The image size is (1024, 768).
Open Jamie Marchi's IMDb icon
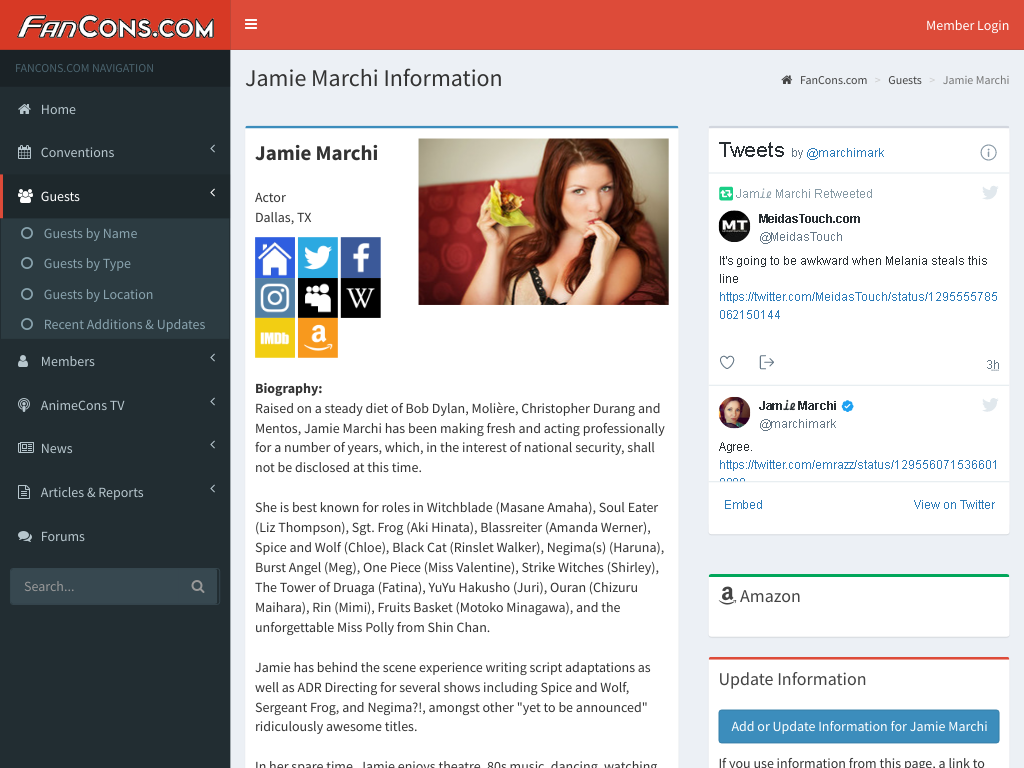click(x=275, y=338)
